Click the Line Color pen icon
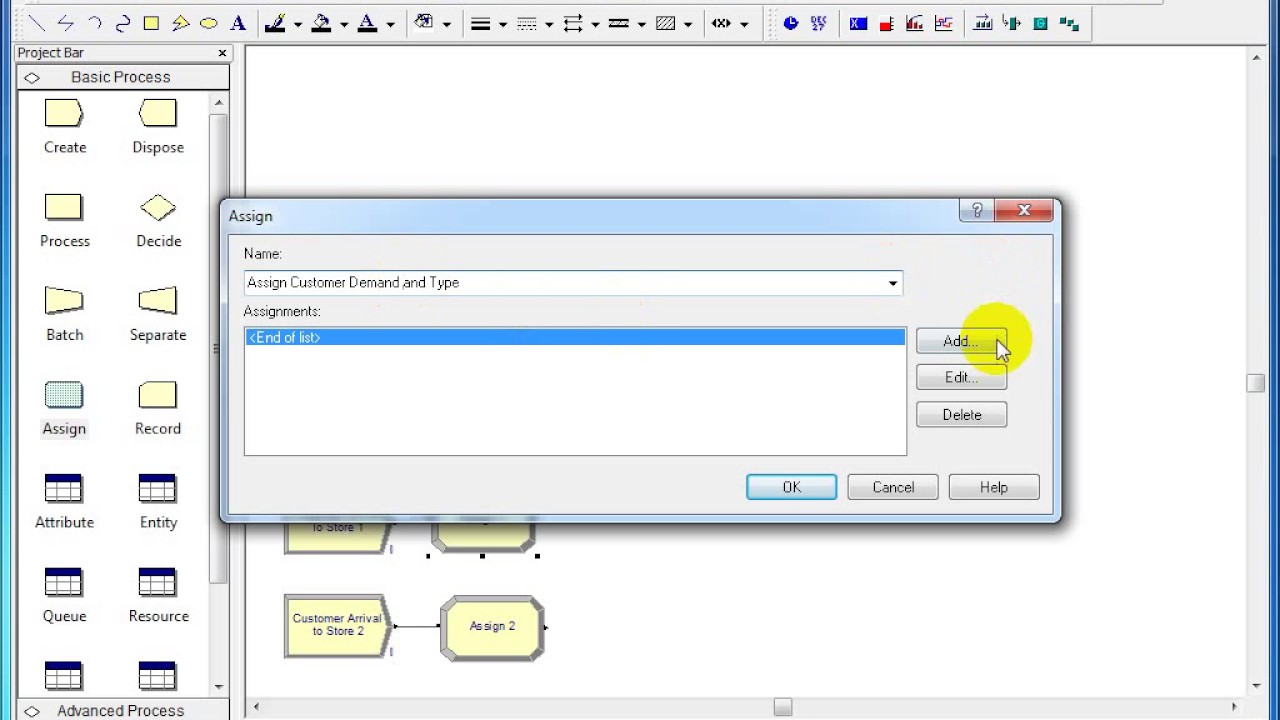The height and width of the screenshot is (720, 1280). [275, 23]
